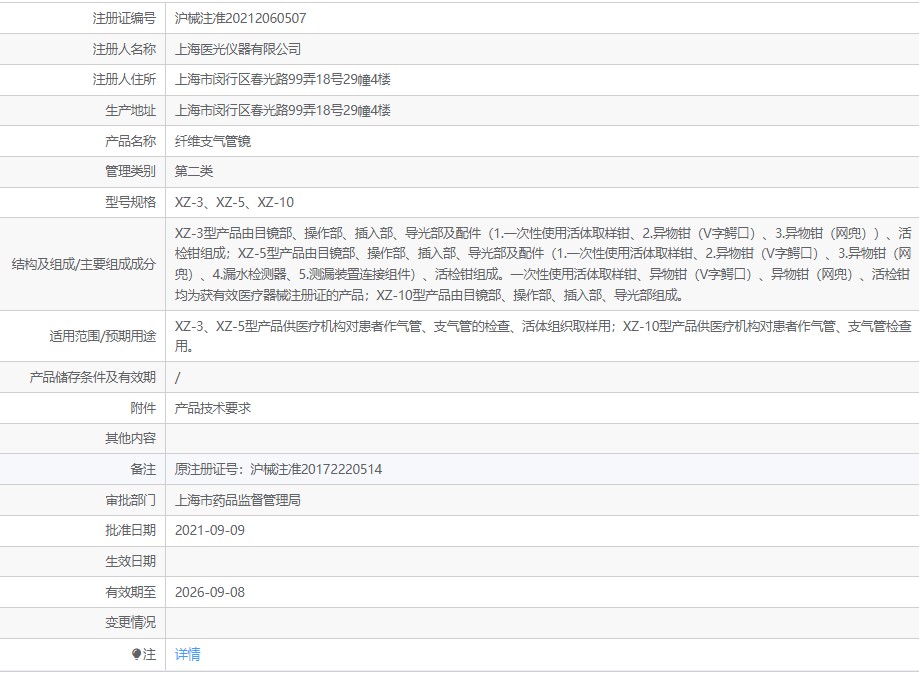Select expiry date 2026-09-08
Image resolution: width=919 pixels, height=679 pixels.
click(x=210, y=592)
